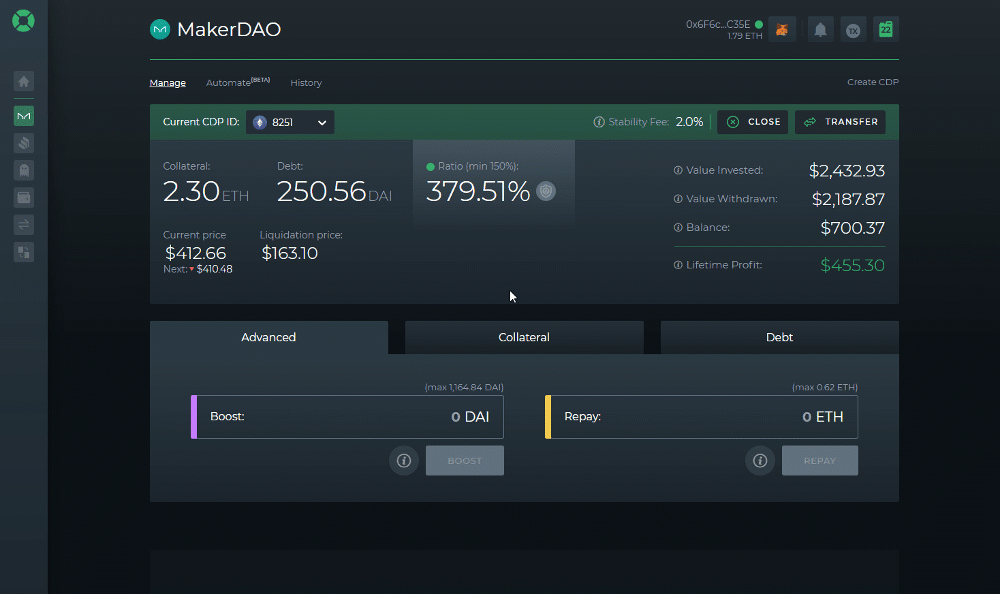Click the CLOSE CDP button
The image size is (1000, 594).
pyautogui.click(x=753, y=122)
